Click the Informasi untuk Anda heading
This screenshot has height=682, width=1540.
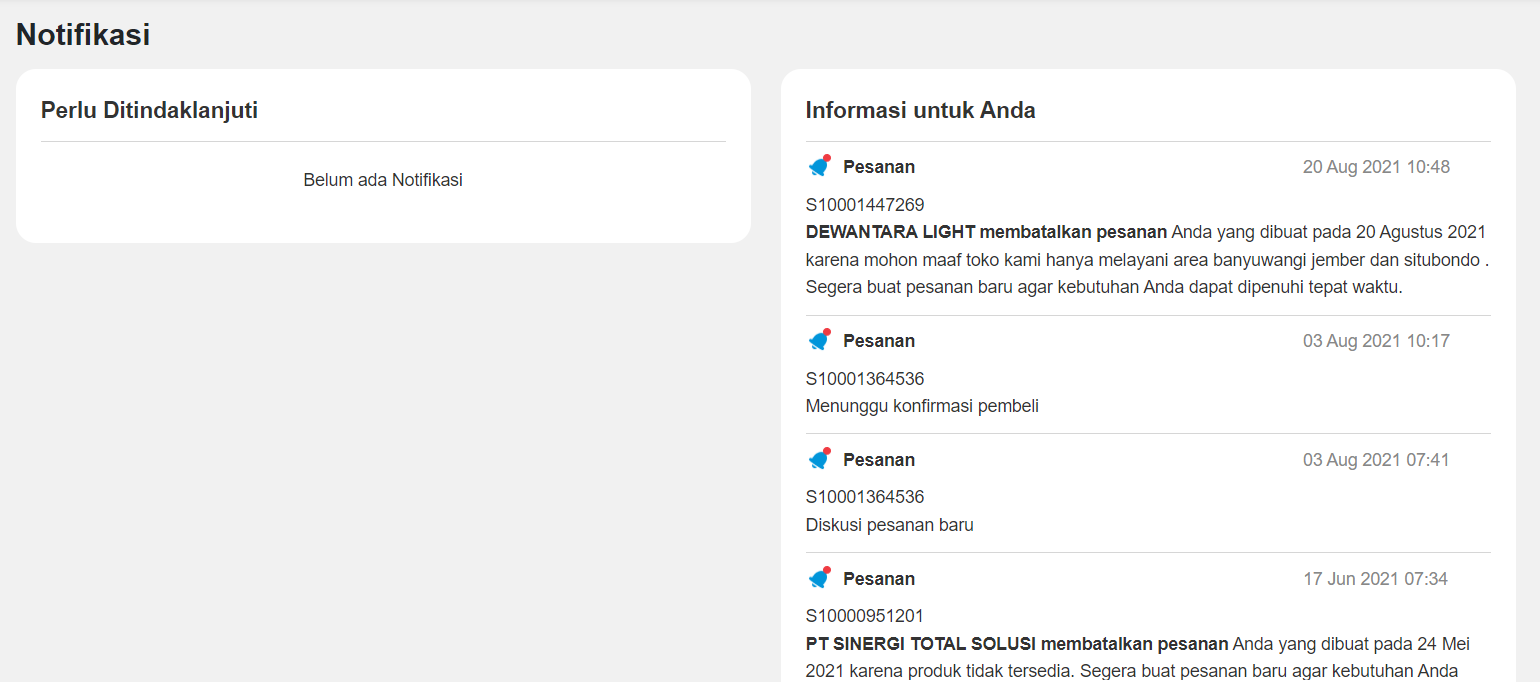(x=920, y=110)
